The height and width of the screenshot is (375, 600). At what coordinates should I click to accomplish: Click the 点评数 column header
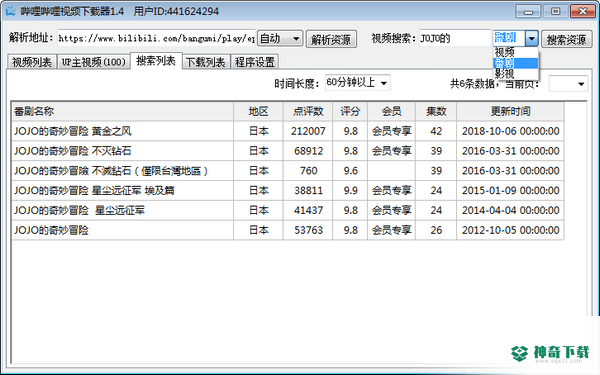(x=308, y=111)
